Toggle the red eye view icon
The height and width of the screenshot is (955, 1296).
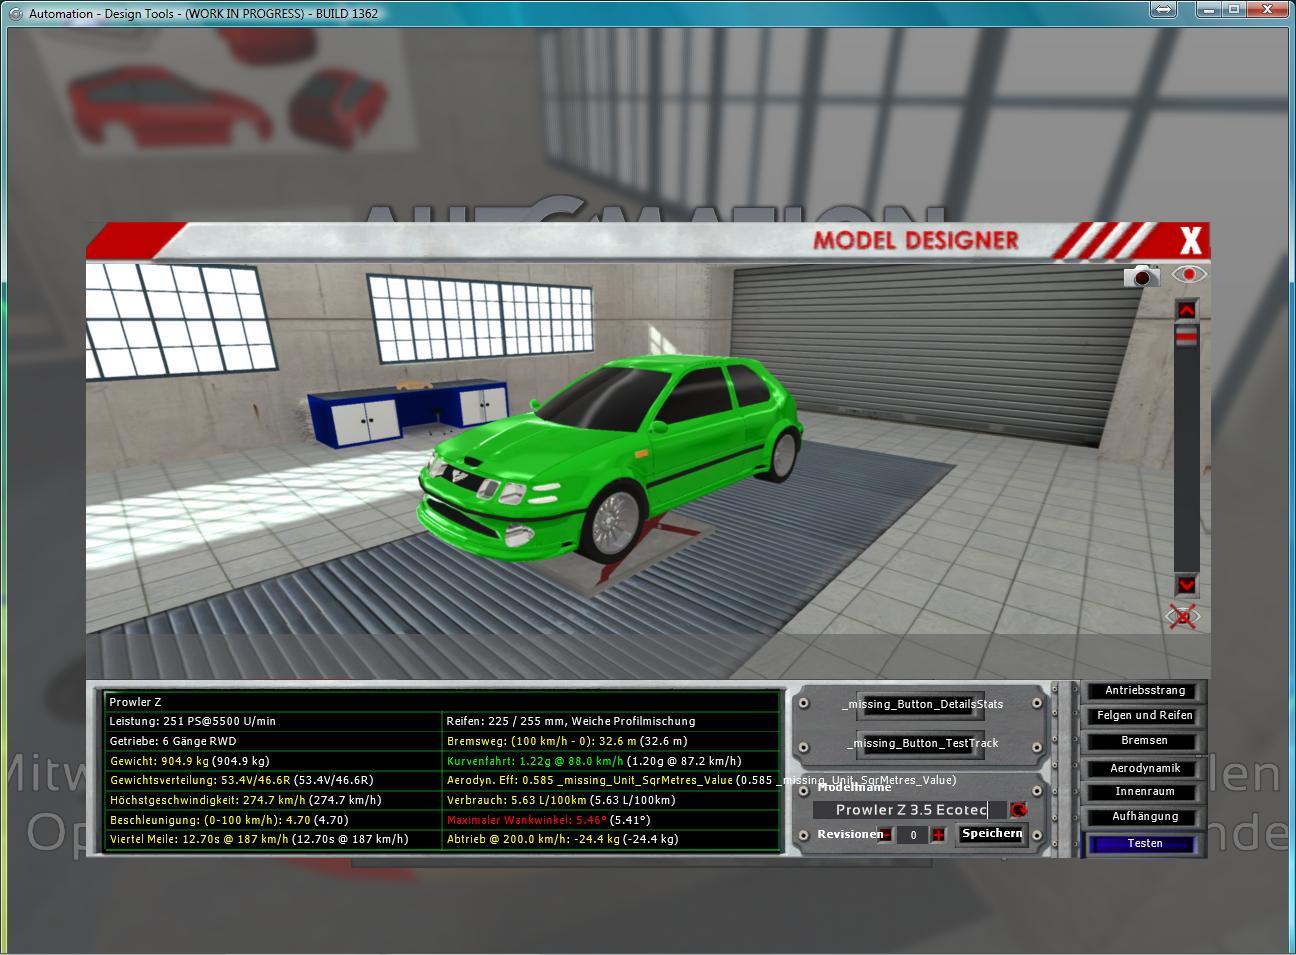1188,274
